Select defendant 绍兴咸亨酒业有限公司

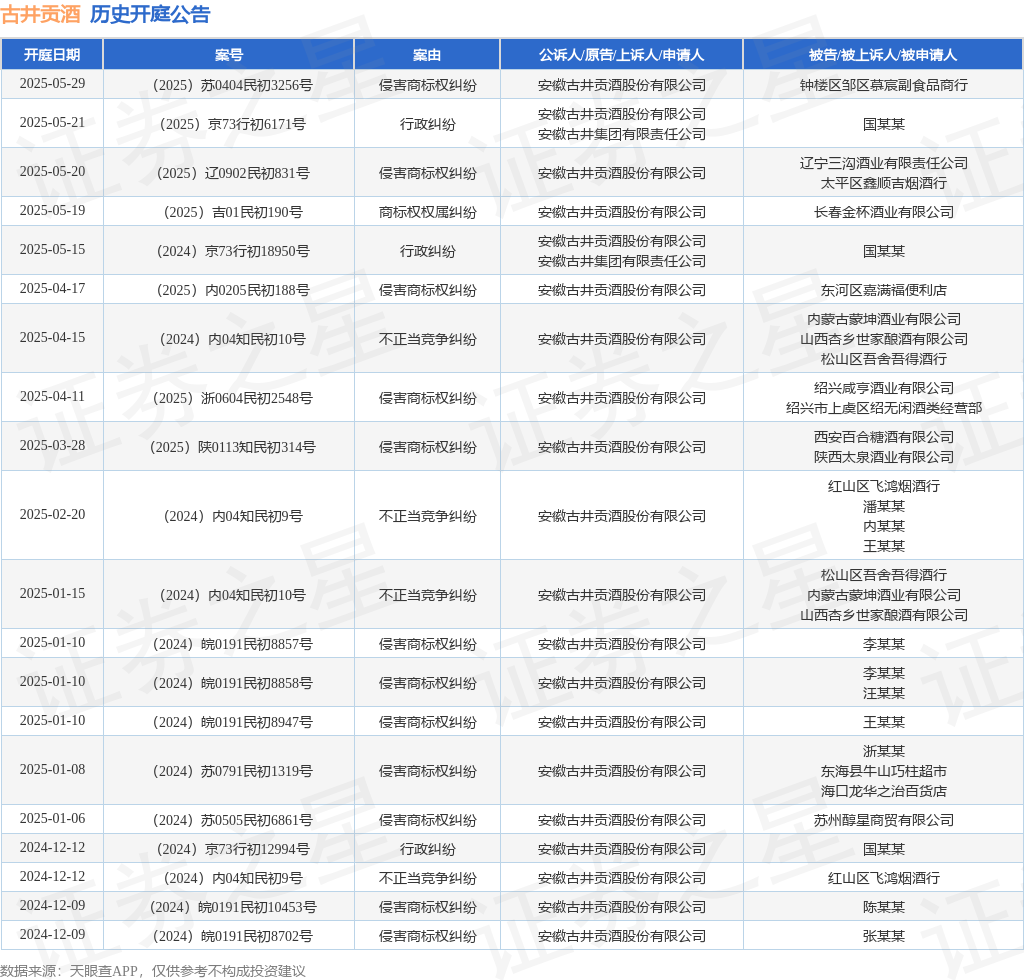tap(884, 388)
